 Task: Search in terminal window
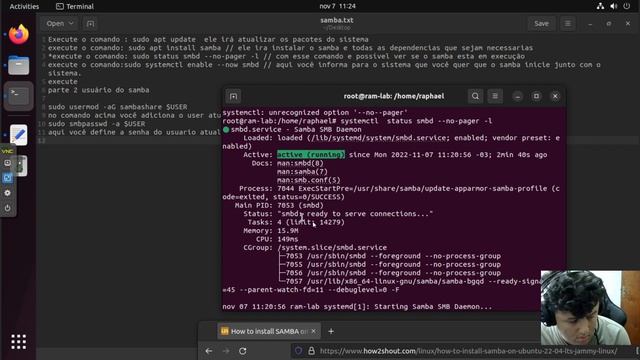[476, 96]
